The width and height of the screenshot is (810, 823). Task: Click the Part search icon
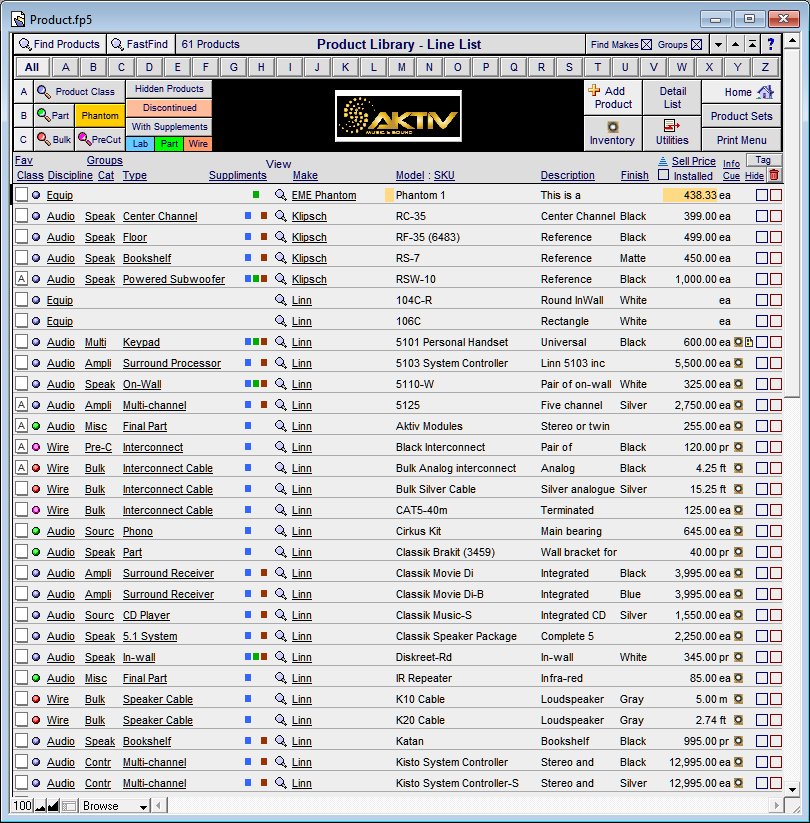tap(43, 115)
